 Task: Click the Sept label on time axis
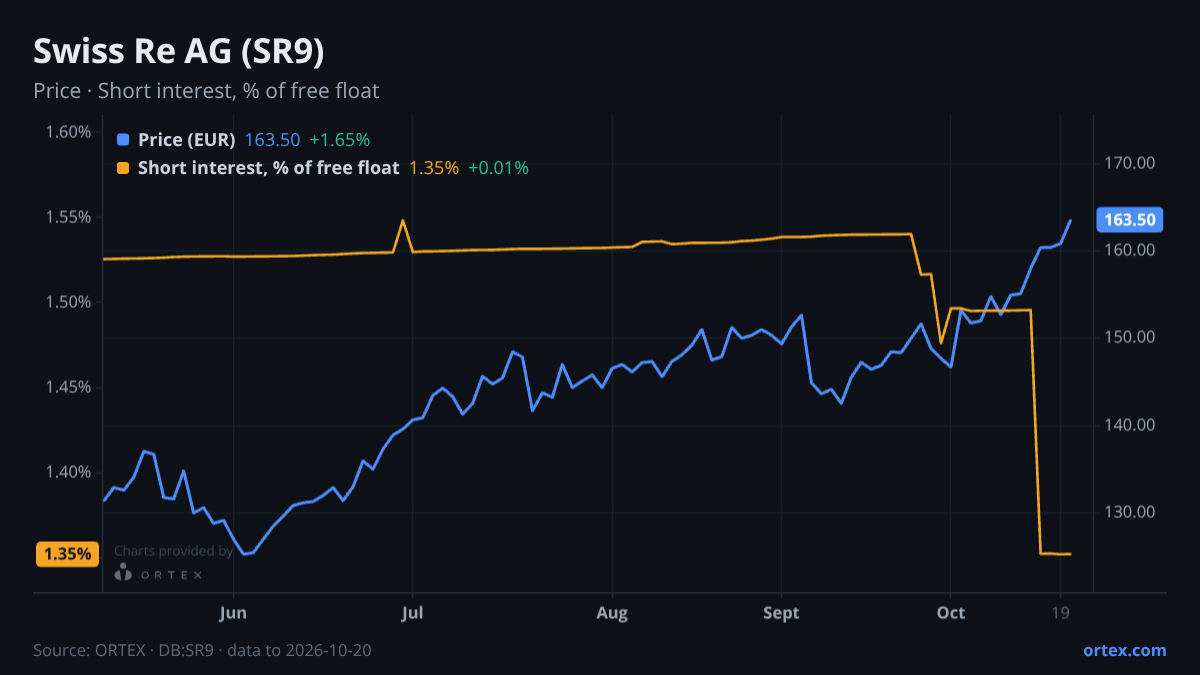[781, 613]
